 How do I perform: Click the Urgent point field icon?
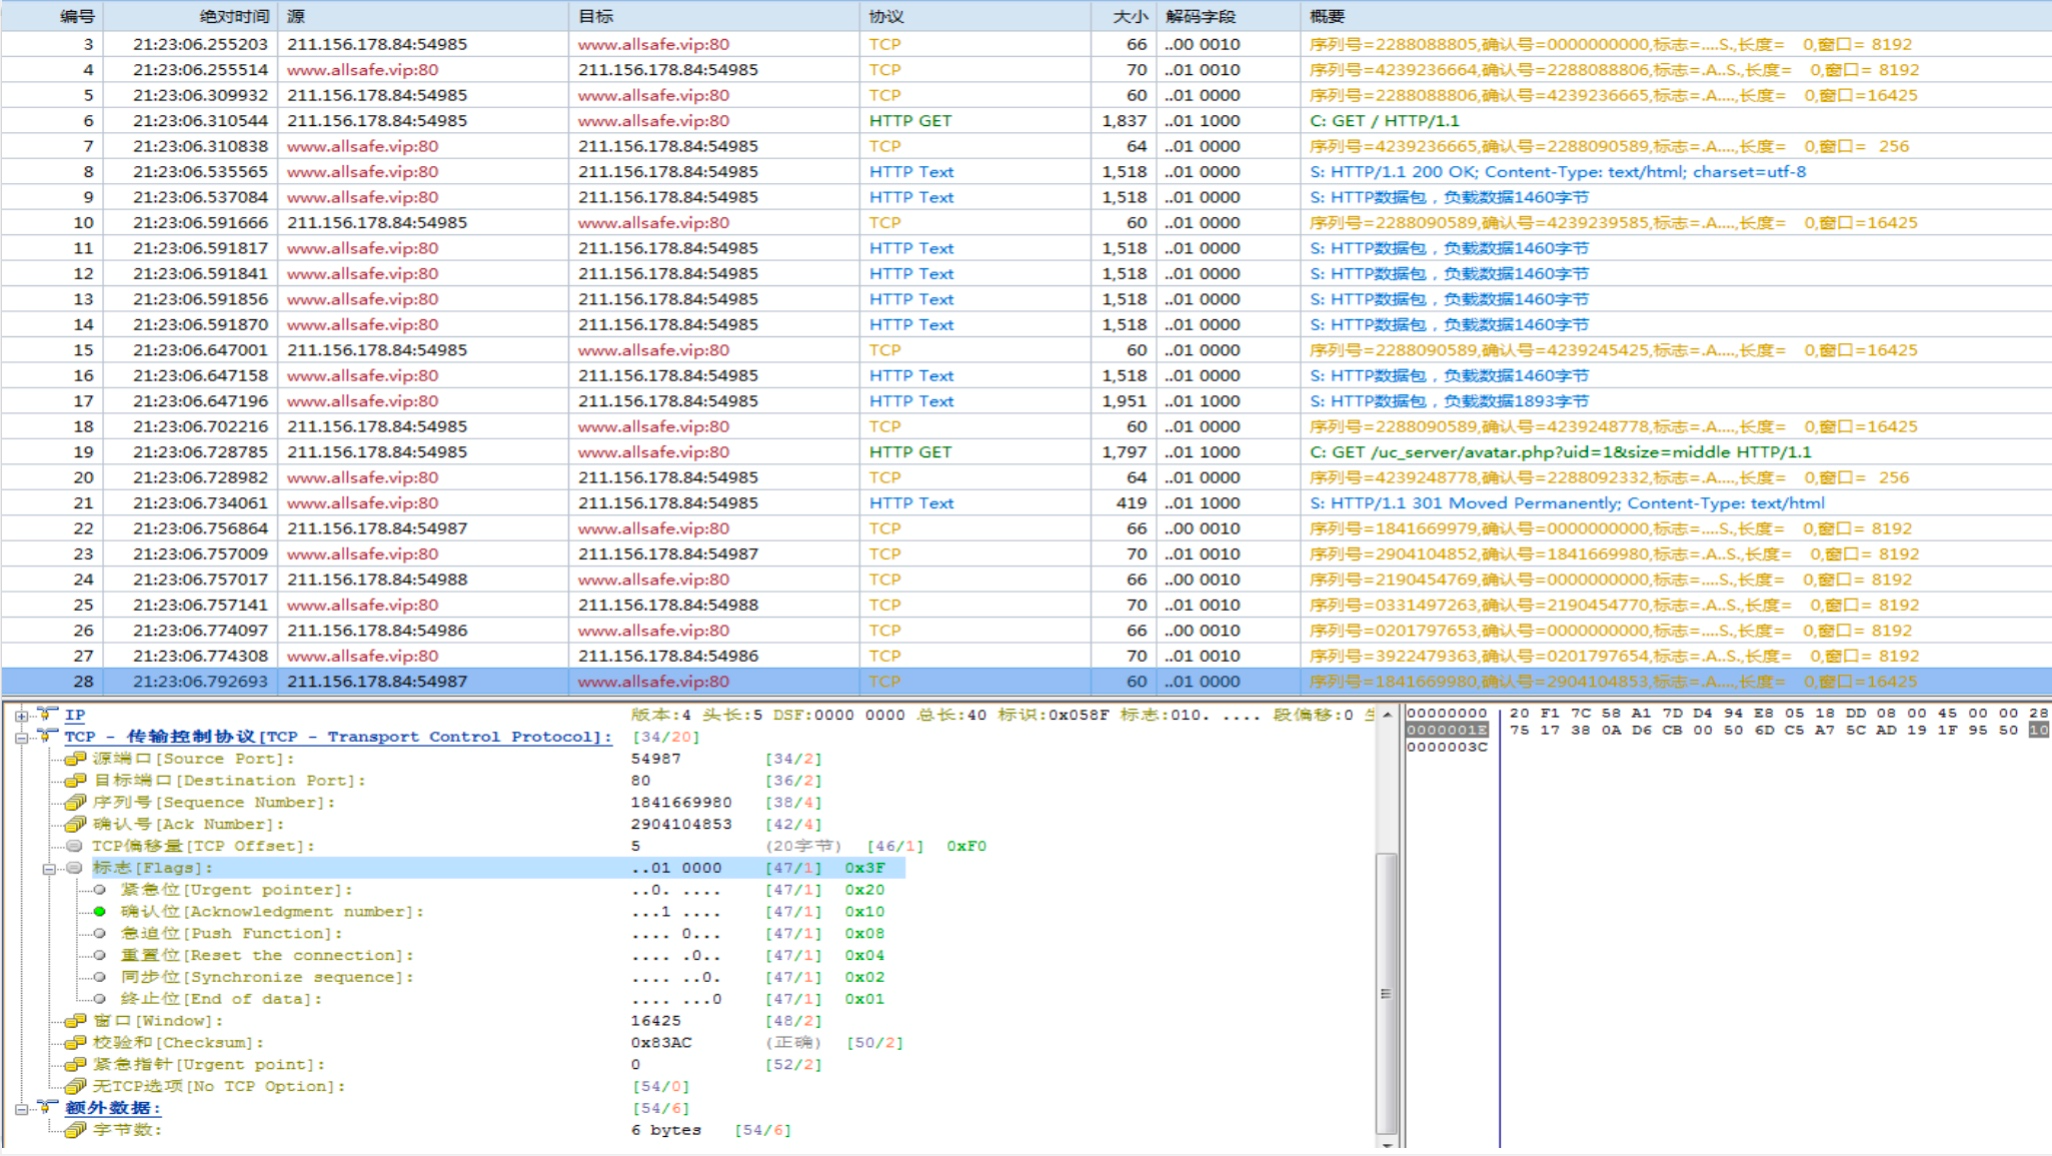(x=75, y=1065)
